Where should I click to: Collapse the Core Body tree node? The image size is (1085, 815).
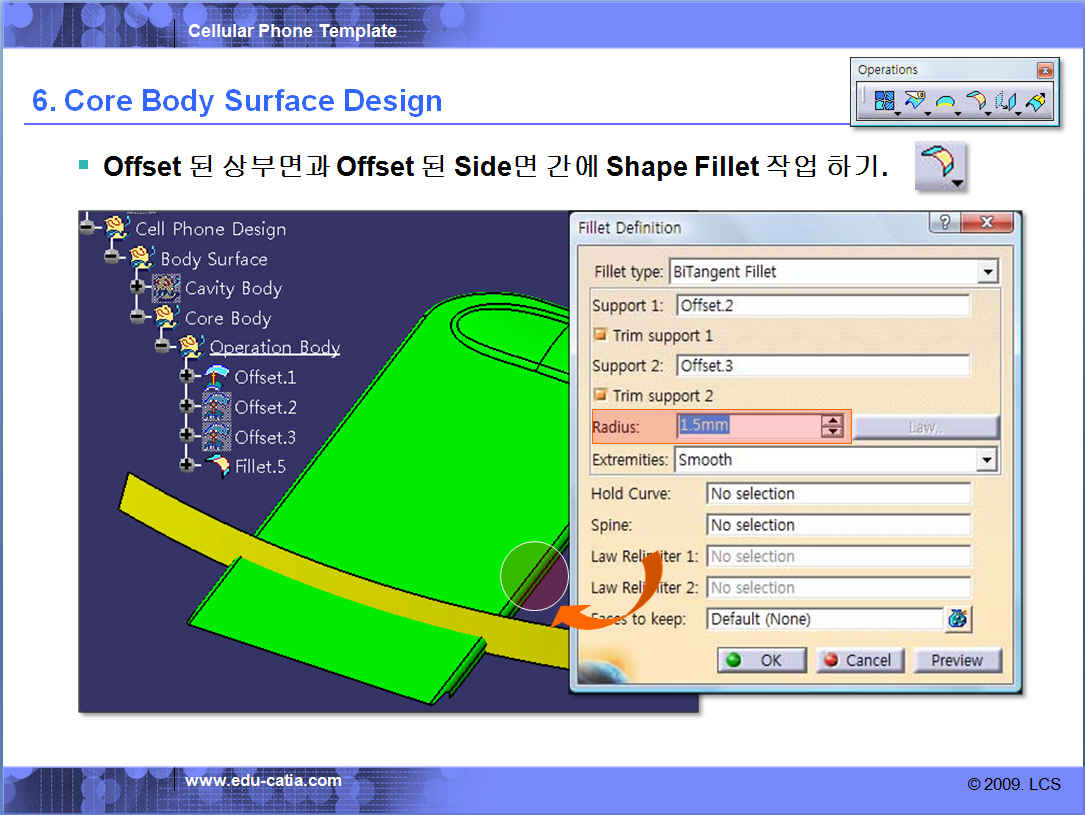coord(137,318)
